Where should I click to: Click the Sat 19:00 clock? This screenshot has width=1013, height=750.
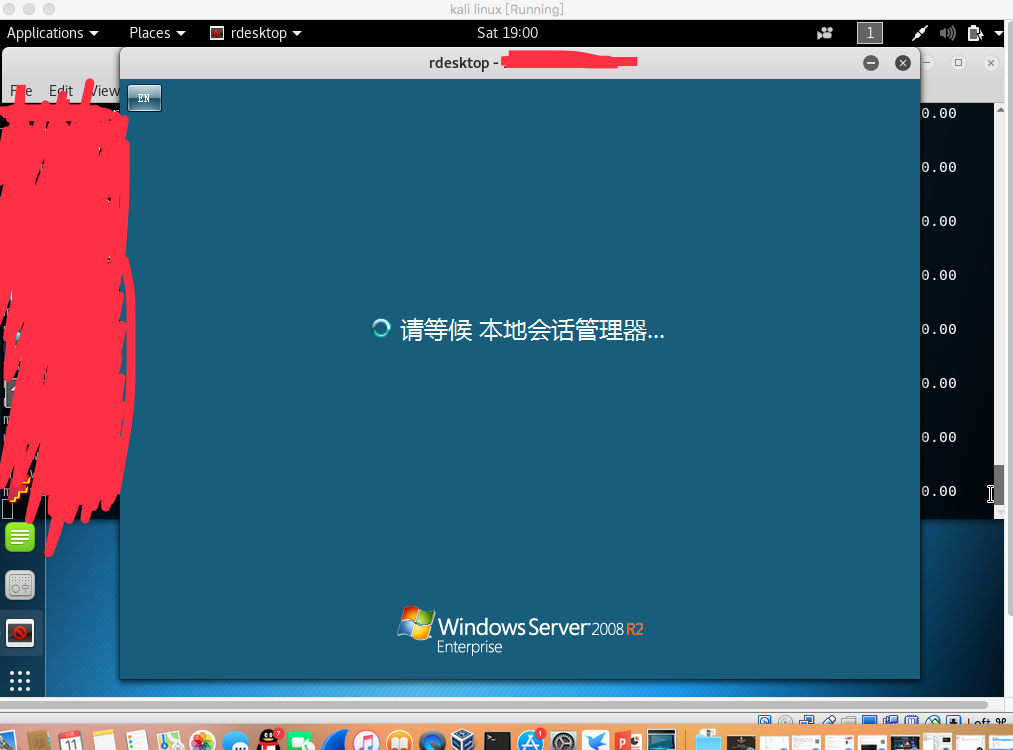508,33
